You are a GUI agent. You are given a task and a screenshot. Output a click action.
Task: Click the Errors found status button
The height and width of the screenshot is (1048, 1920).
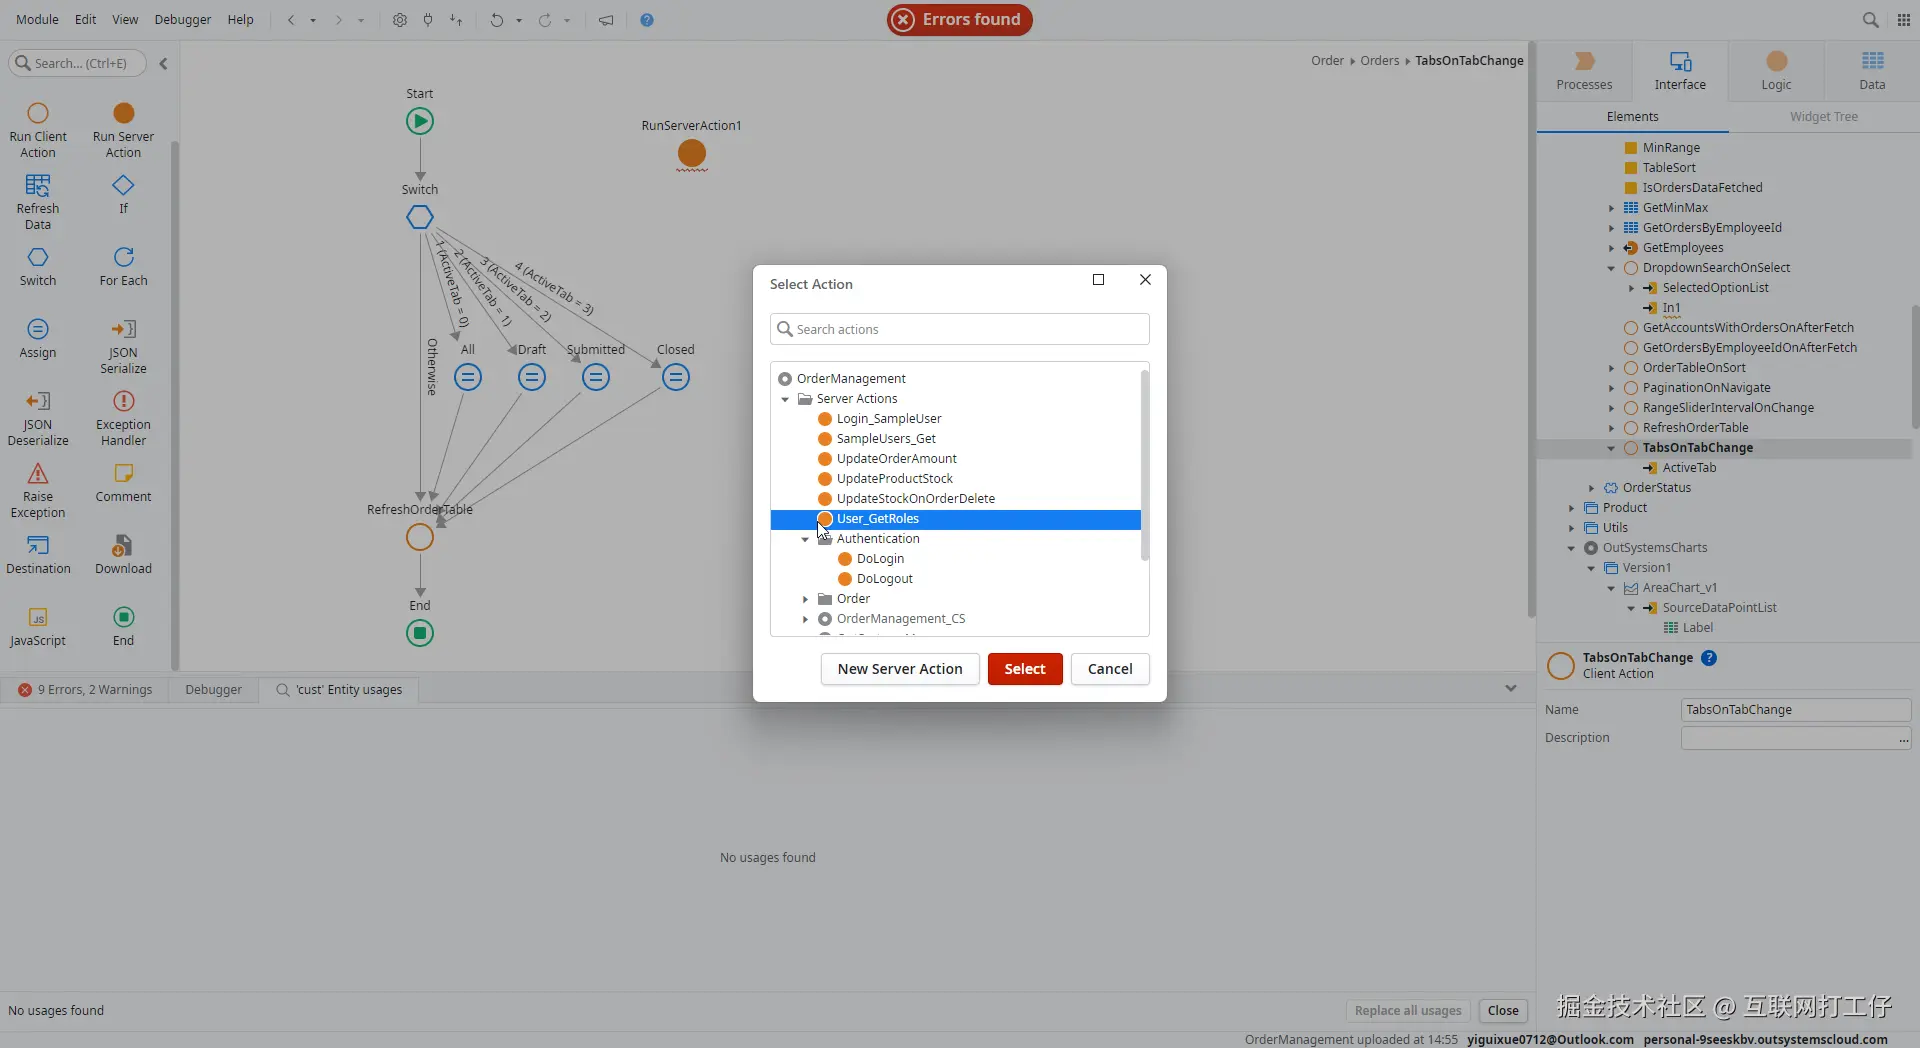pyautogui.click(x=959, y=20)
